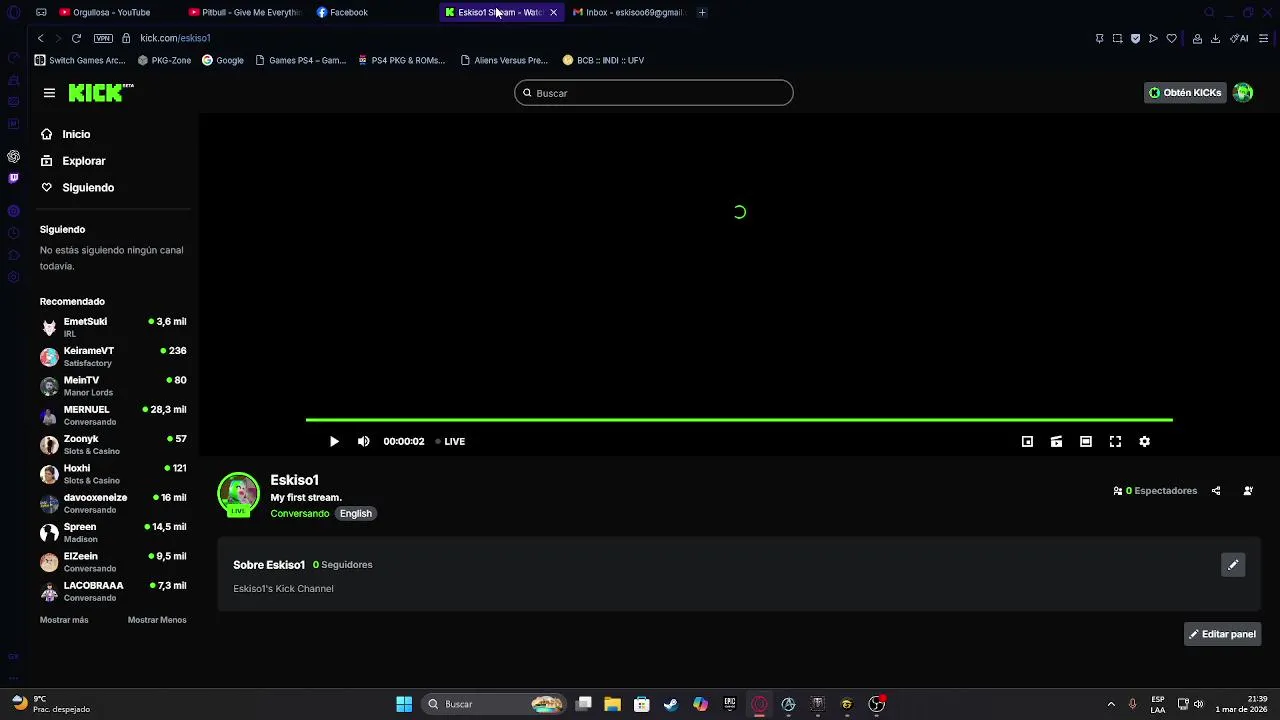Reload the current page
Viewport: 1280px width, 720px height.
pyautogui.click(x=76, y=38)
